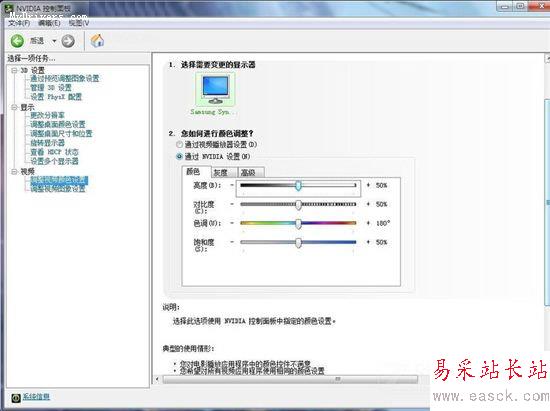Image resolution: width=550 pixels, height=411 pixels.
Task: Open the Back history dropdown arrow
Action: point(54,41)
